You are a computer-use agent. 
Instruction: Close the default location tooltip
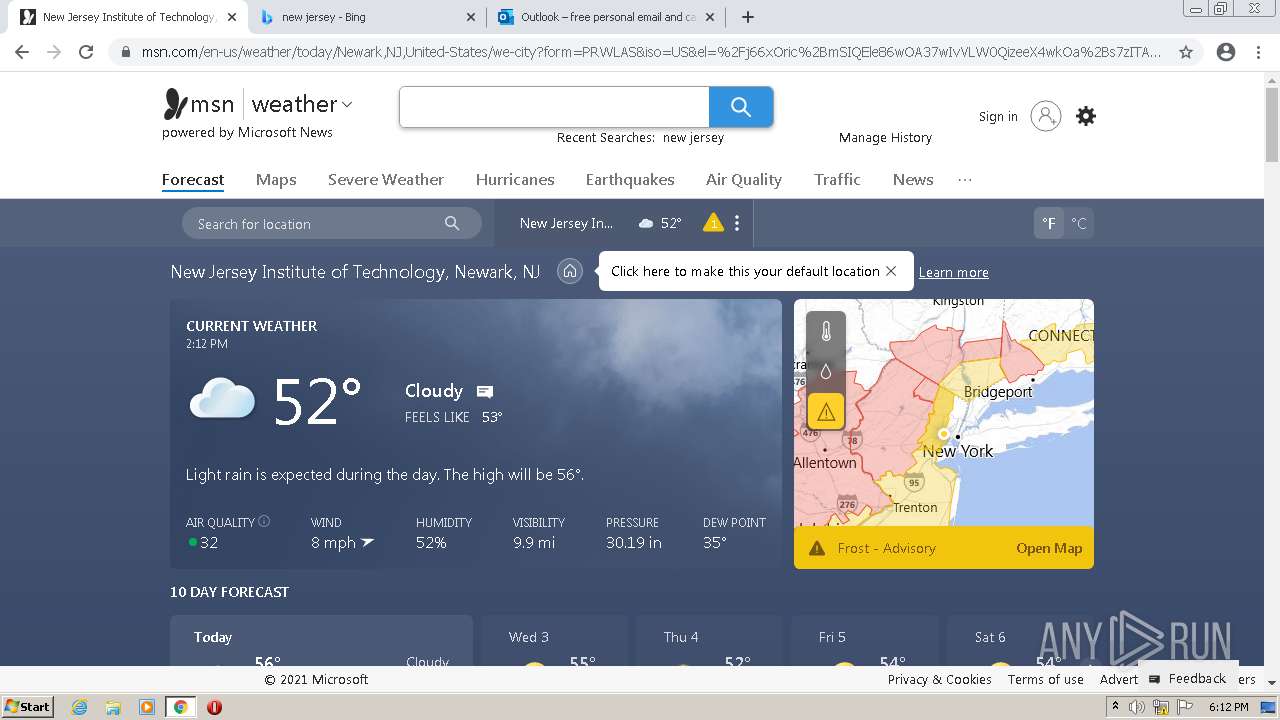[x=891, y=271]
